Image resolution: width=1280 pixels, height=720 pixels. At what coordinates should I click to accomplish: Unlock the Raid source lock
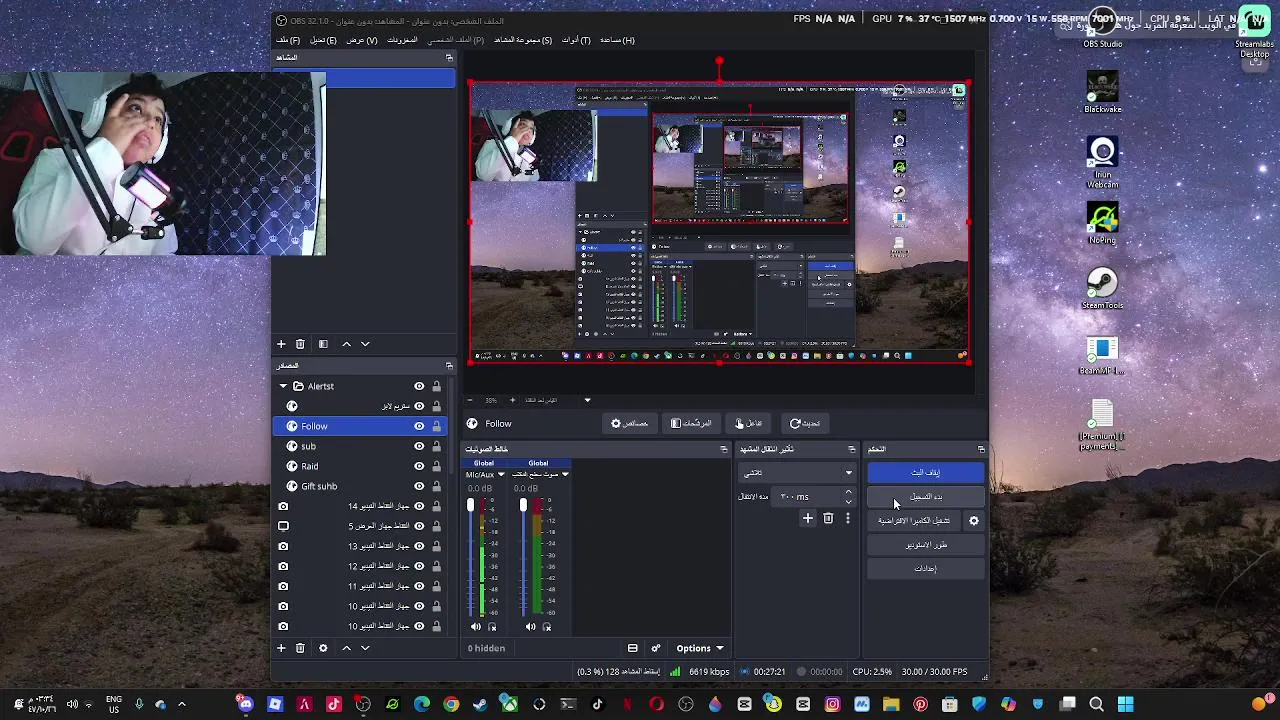point(436,466)
